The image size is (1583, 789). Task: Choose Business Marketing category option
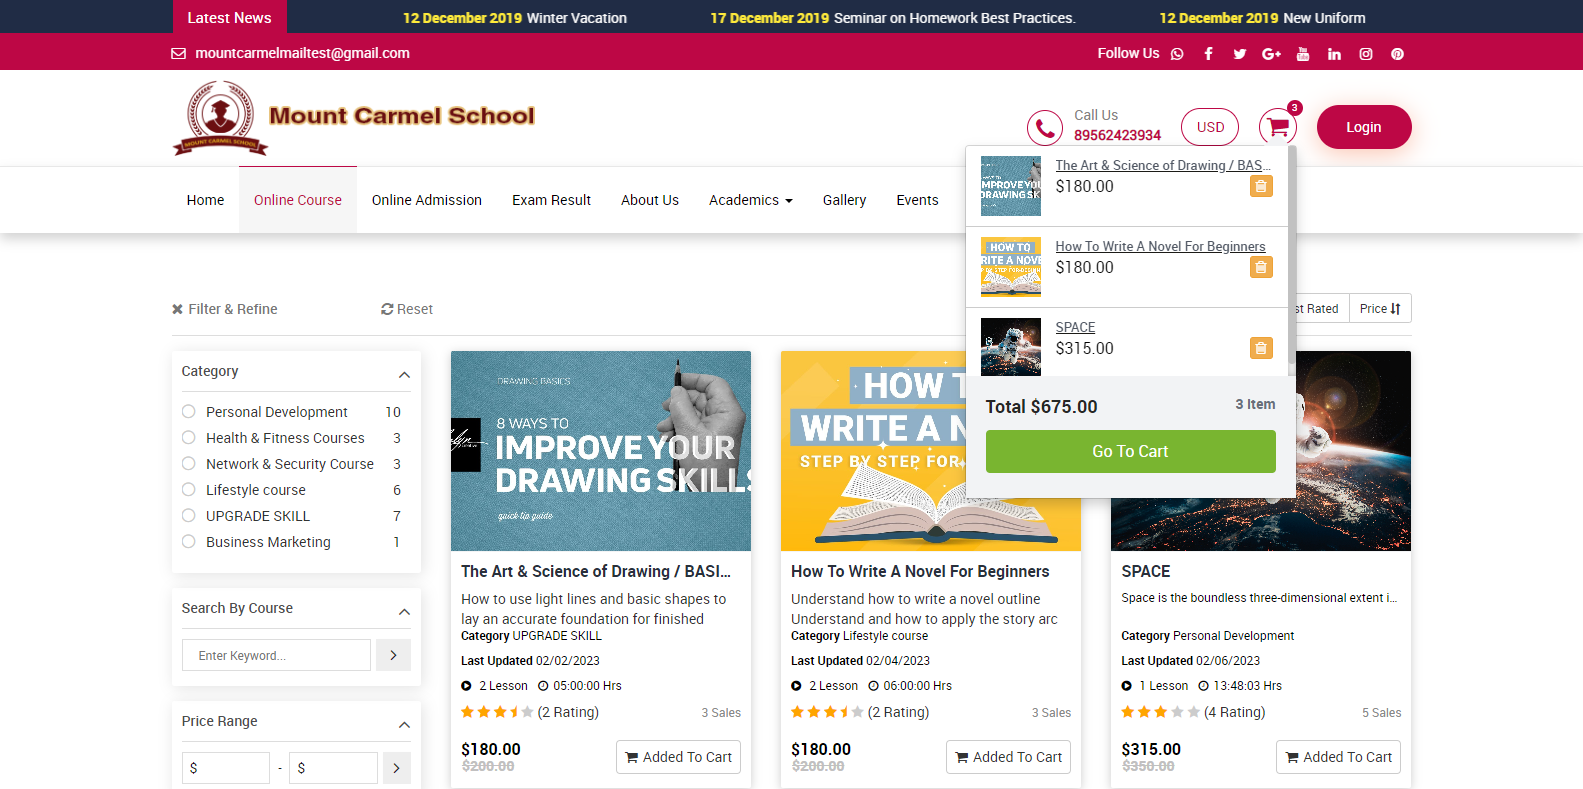tap(189, 542)
